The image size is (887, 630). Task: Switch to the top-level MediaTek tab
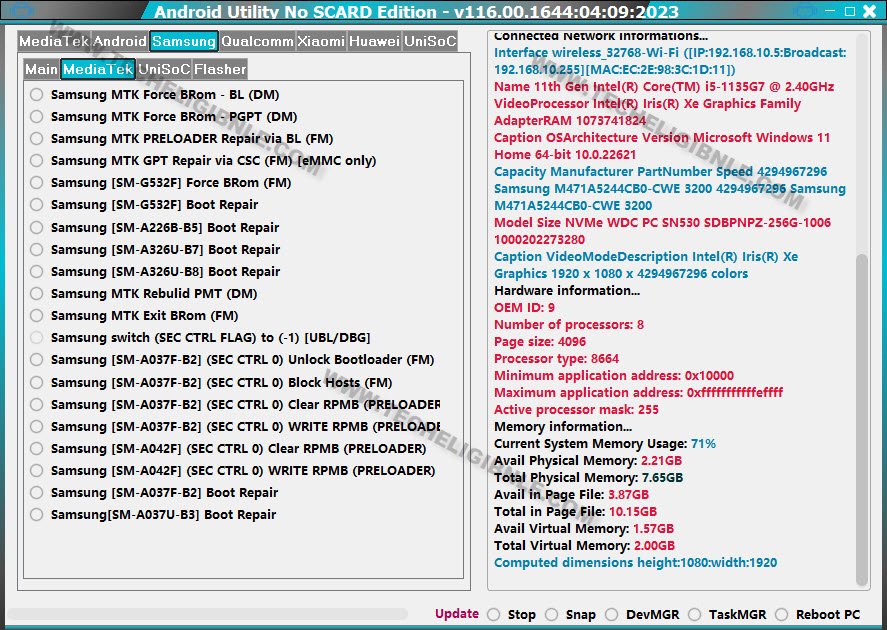(x=54, y=41)
